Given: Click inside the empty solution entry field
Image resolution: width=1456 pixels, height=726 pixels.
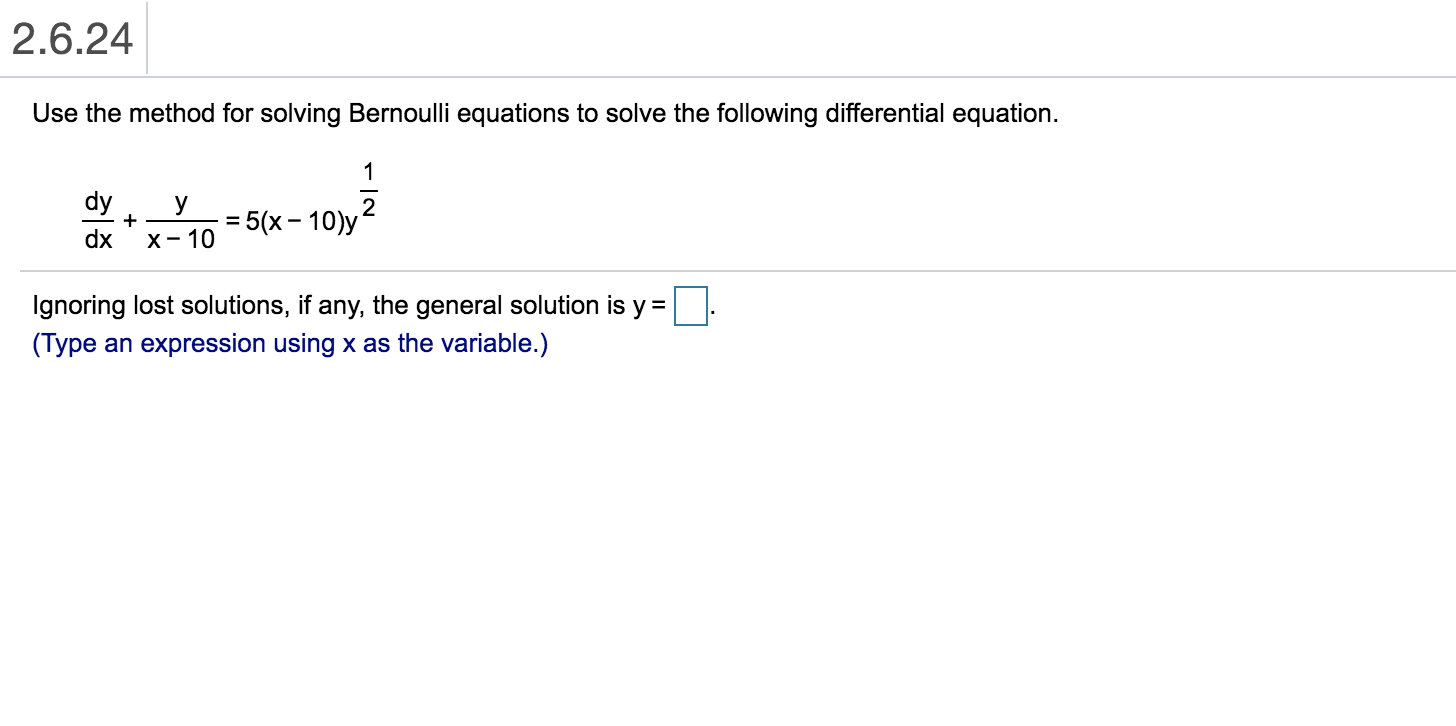Looking at the screenshot, I should point(690,306).
